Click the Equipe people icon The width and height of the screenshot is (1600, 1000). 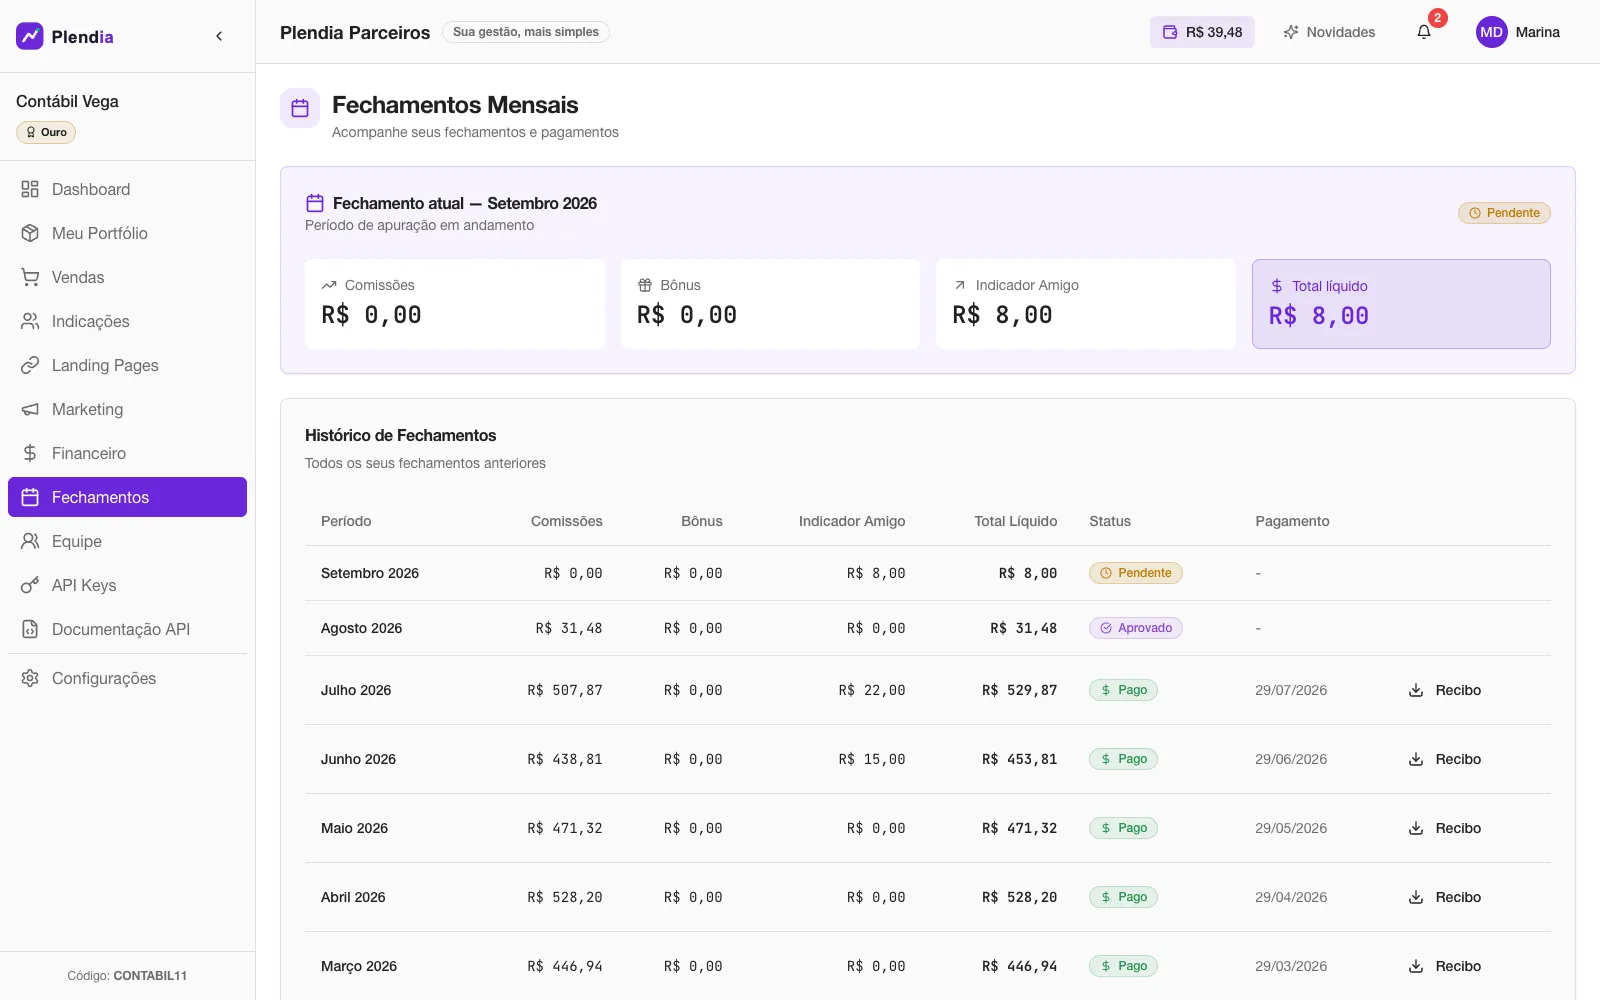click(30, 541)
